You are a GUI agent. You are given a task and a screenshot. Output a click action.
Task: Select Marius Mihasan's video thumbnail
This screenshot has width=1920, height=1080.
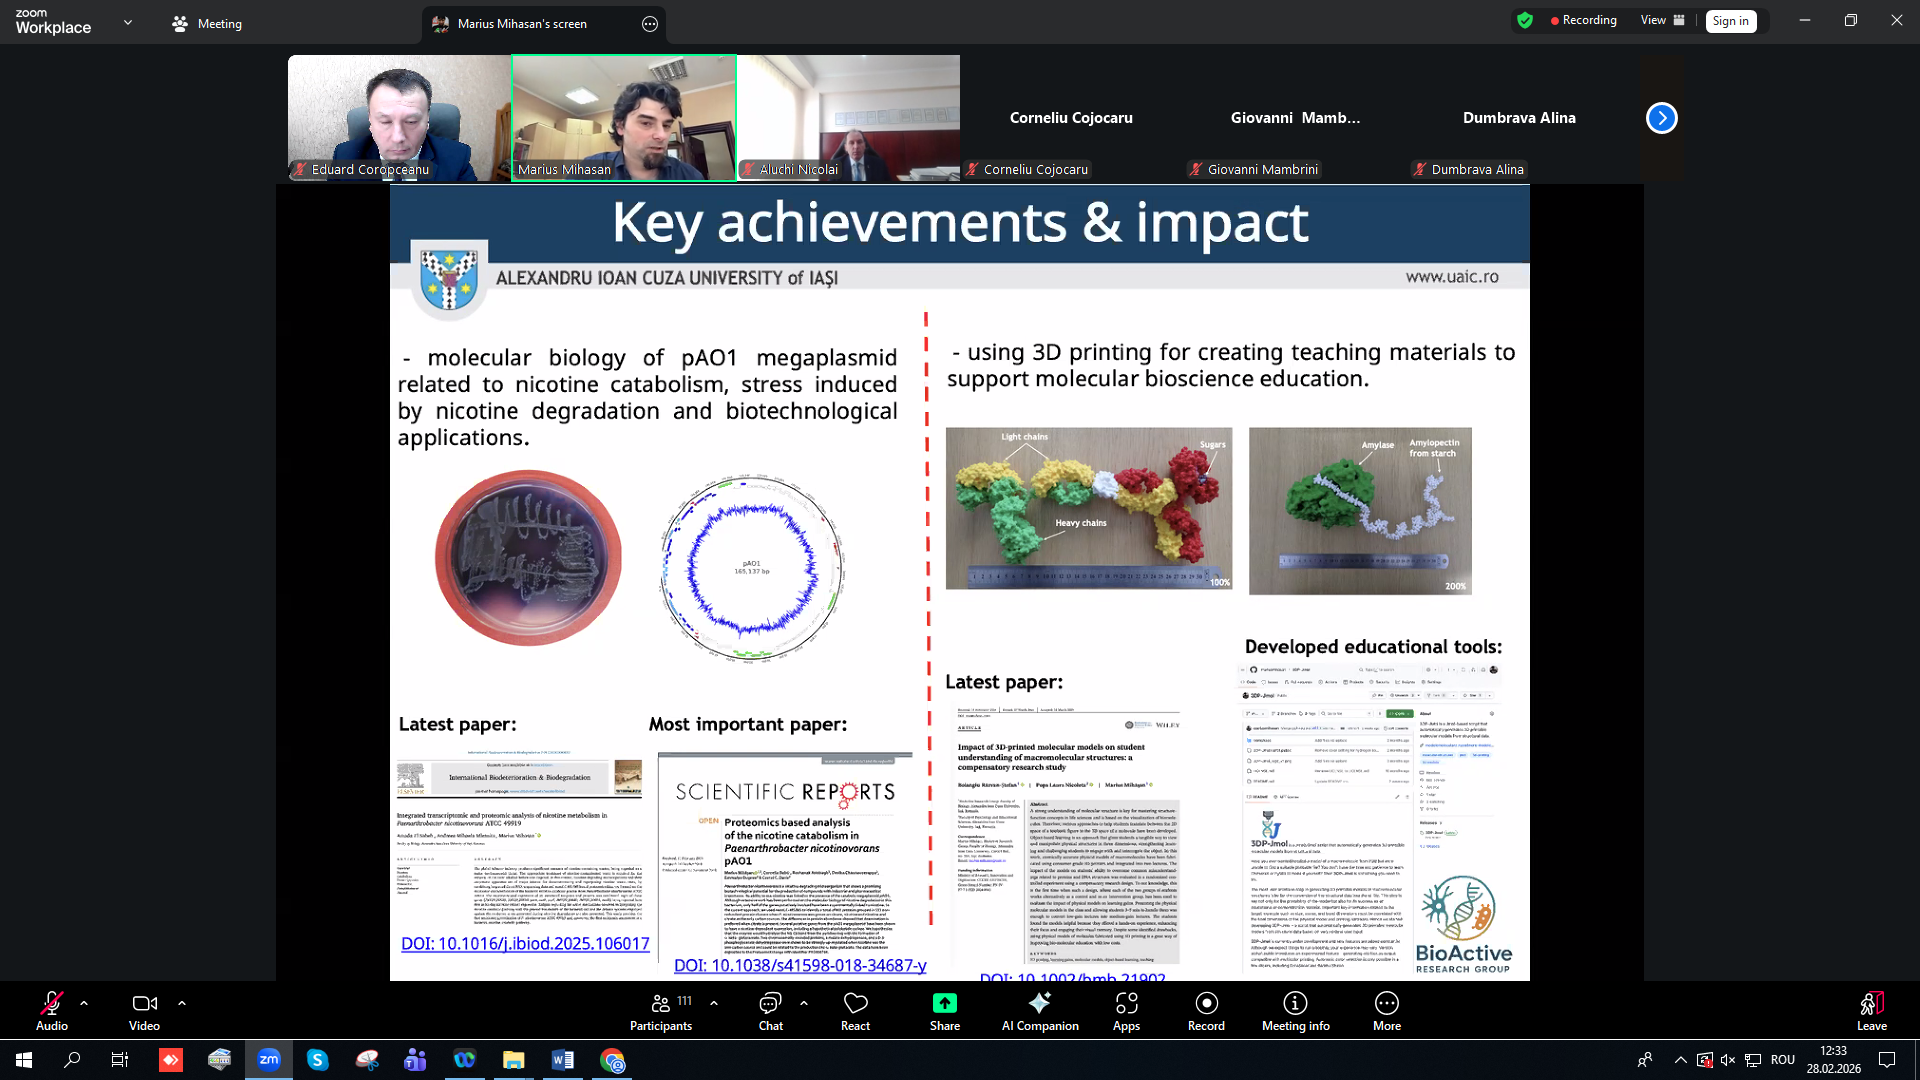[624, 117]
